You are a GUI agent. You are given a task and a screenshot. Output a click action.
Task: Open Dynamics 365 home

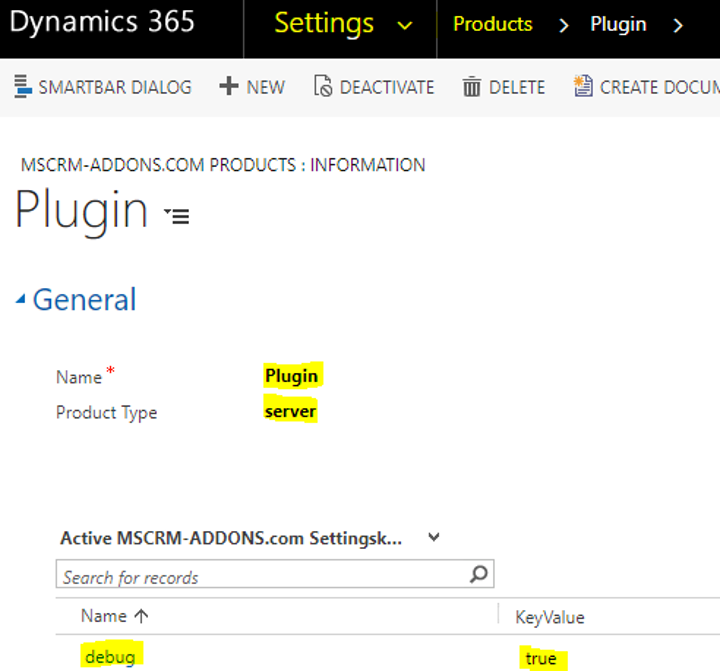[x=102, y=22]
